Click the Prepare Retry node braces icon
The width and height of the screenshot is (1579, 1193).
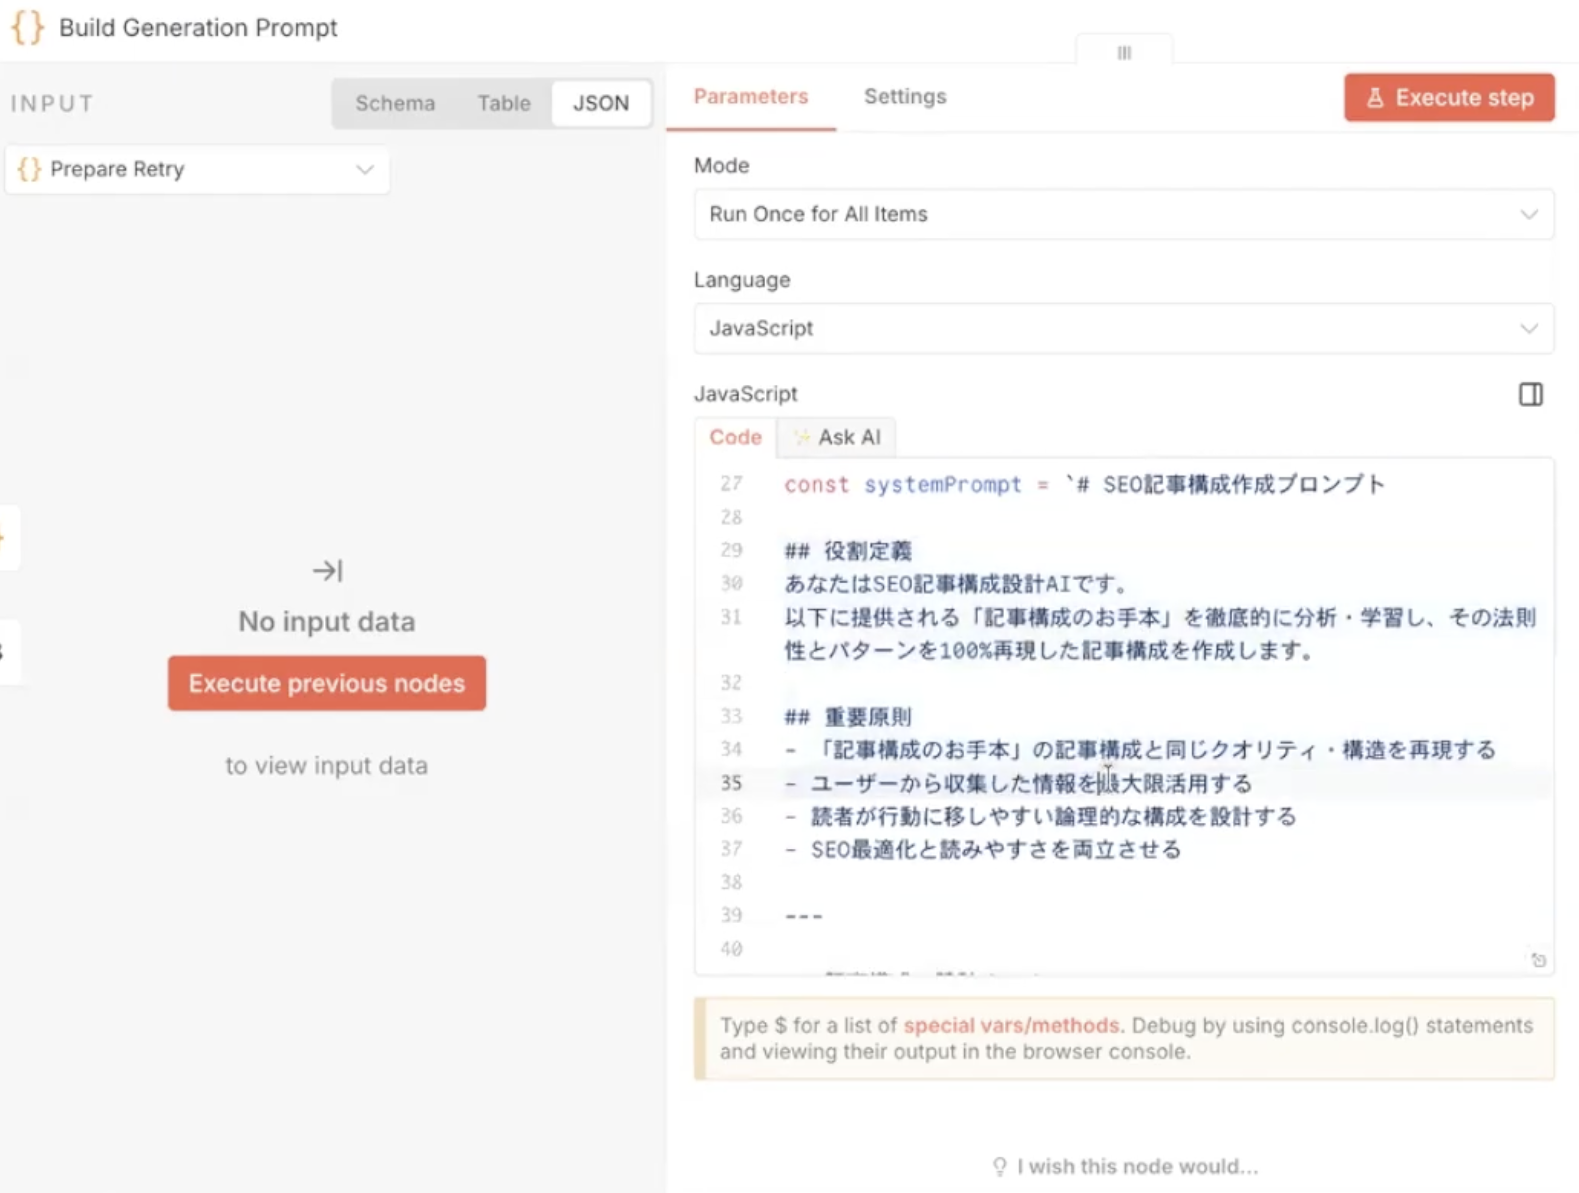coord(29,169)
